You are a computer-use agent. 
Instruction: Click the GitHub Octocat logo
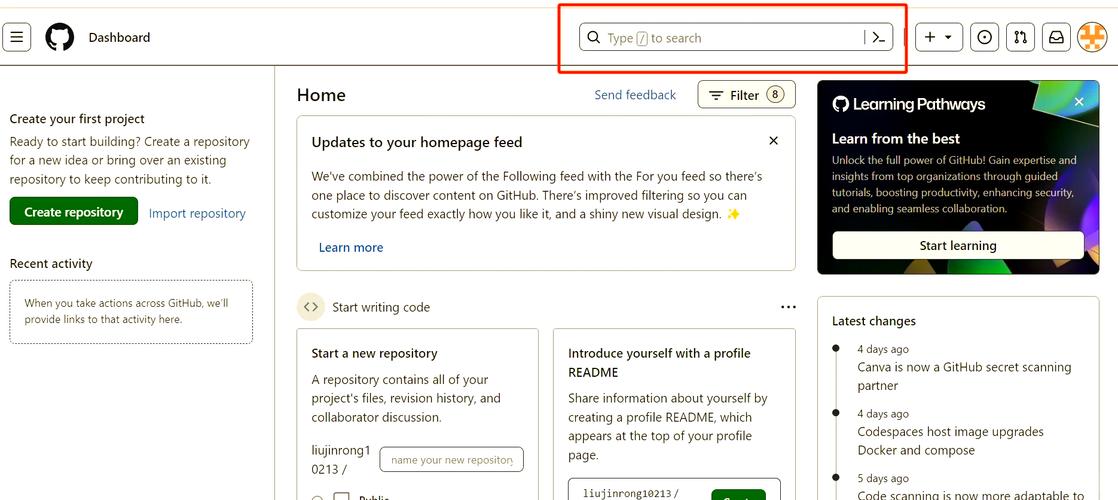[x=60, y=38]
